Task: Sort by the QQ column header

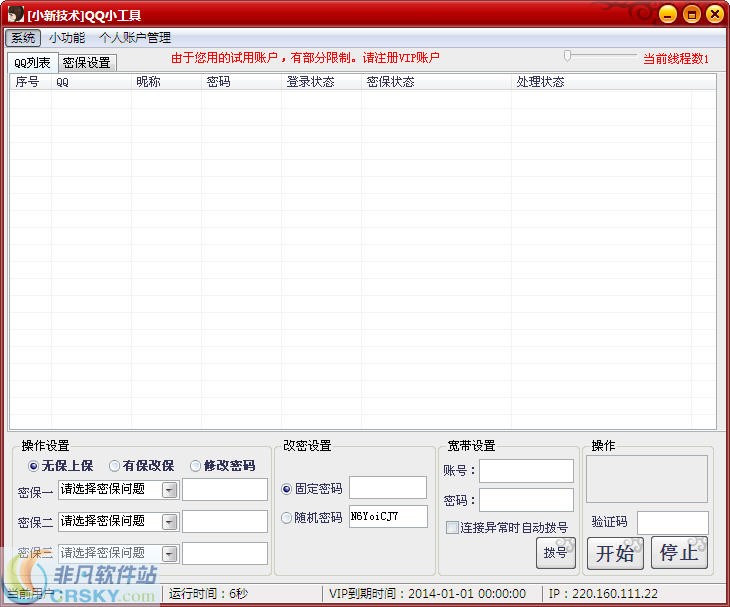Action: point(91,82)
